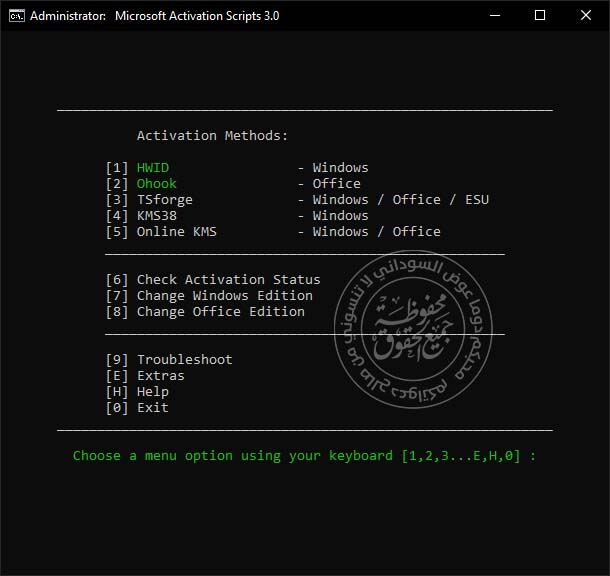Select the green HWID option

[153, 168]
